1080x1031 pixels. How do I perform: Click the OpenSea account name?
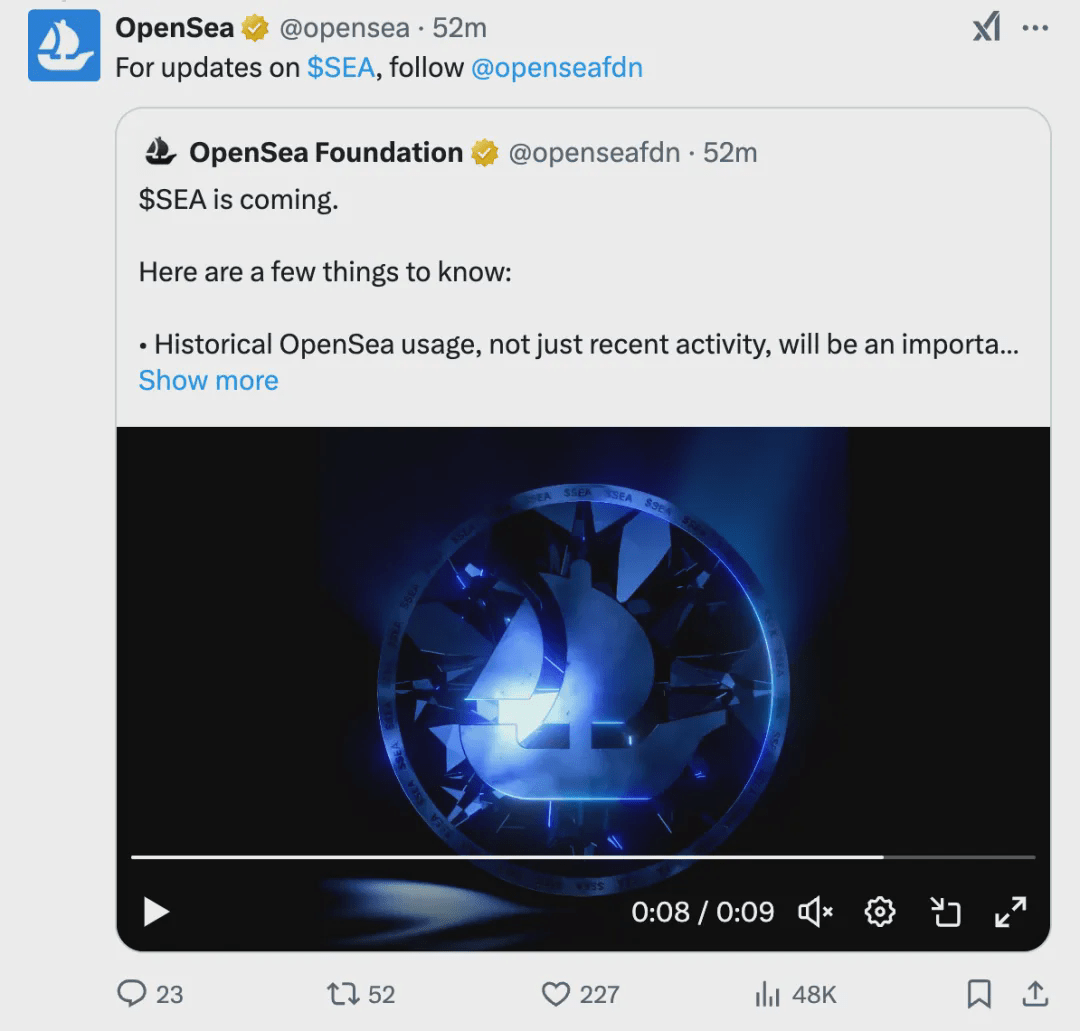(x=174, y=28)
